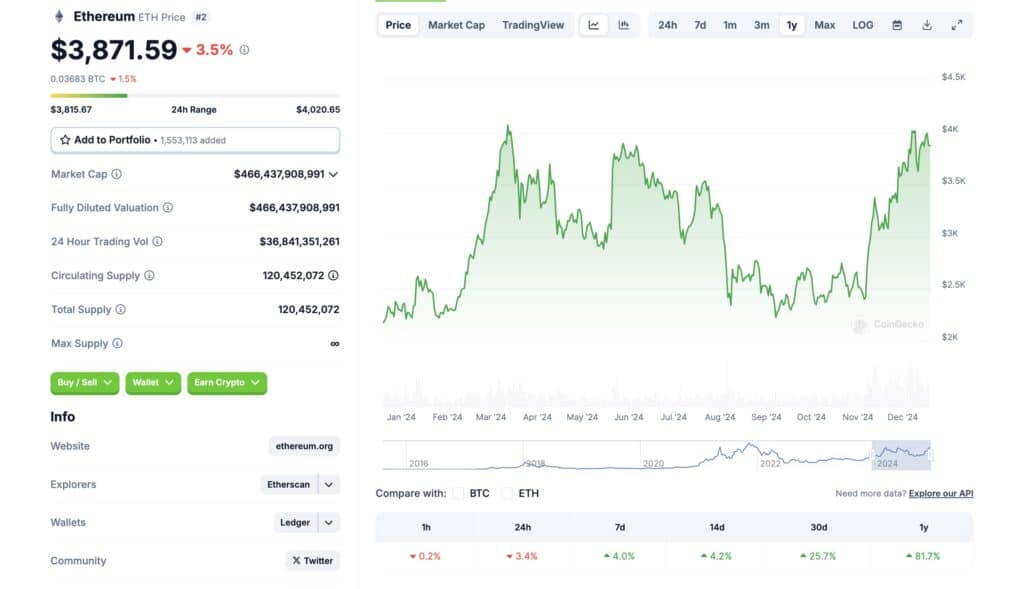This screenshot has height=589, width=1024.
Task: Click the download chart data icon
Action: pyautogui.click(x=927, y=25)
